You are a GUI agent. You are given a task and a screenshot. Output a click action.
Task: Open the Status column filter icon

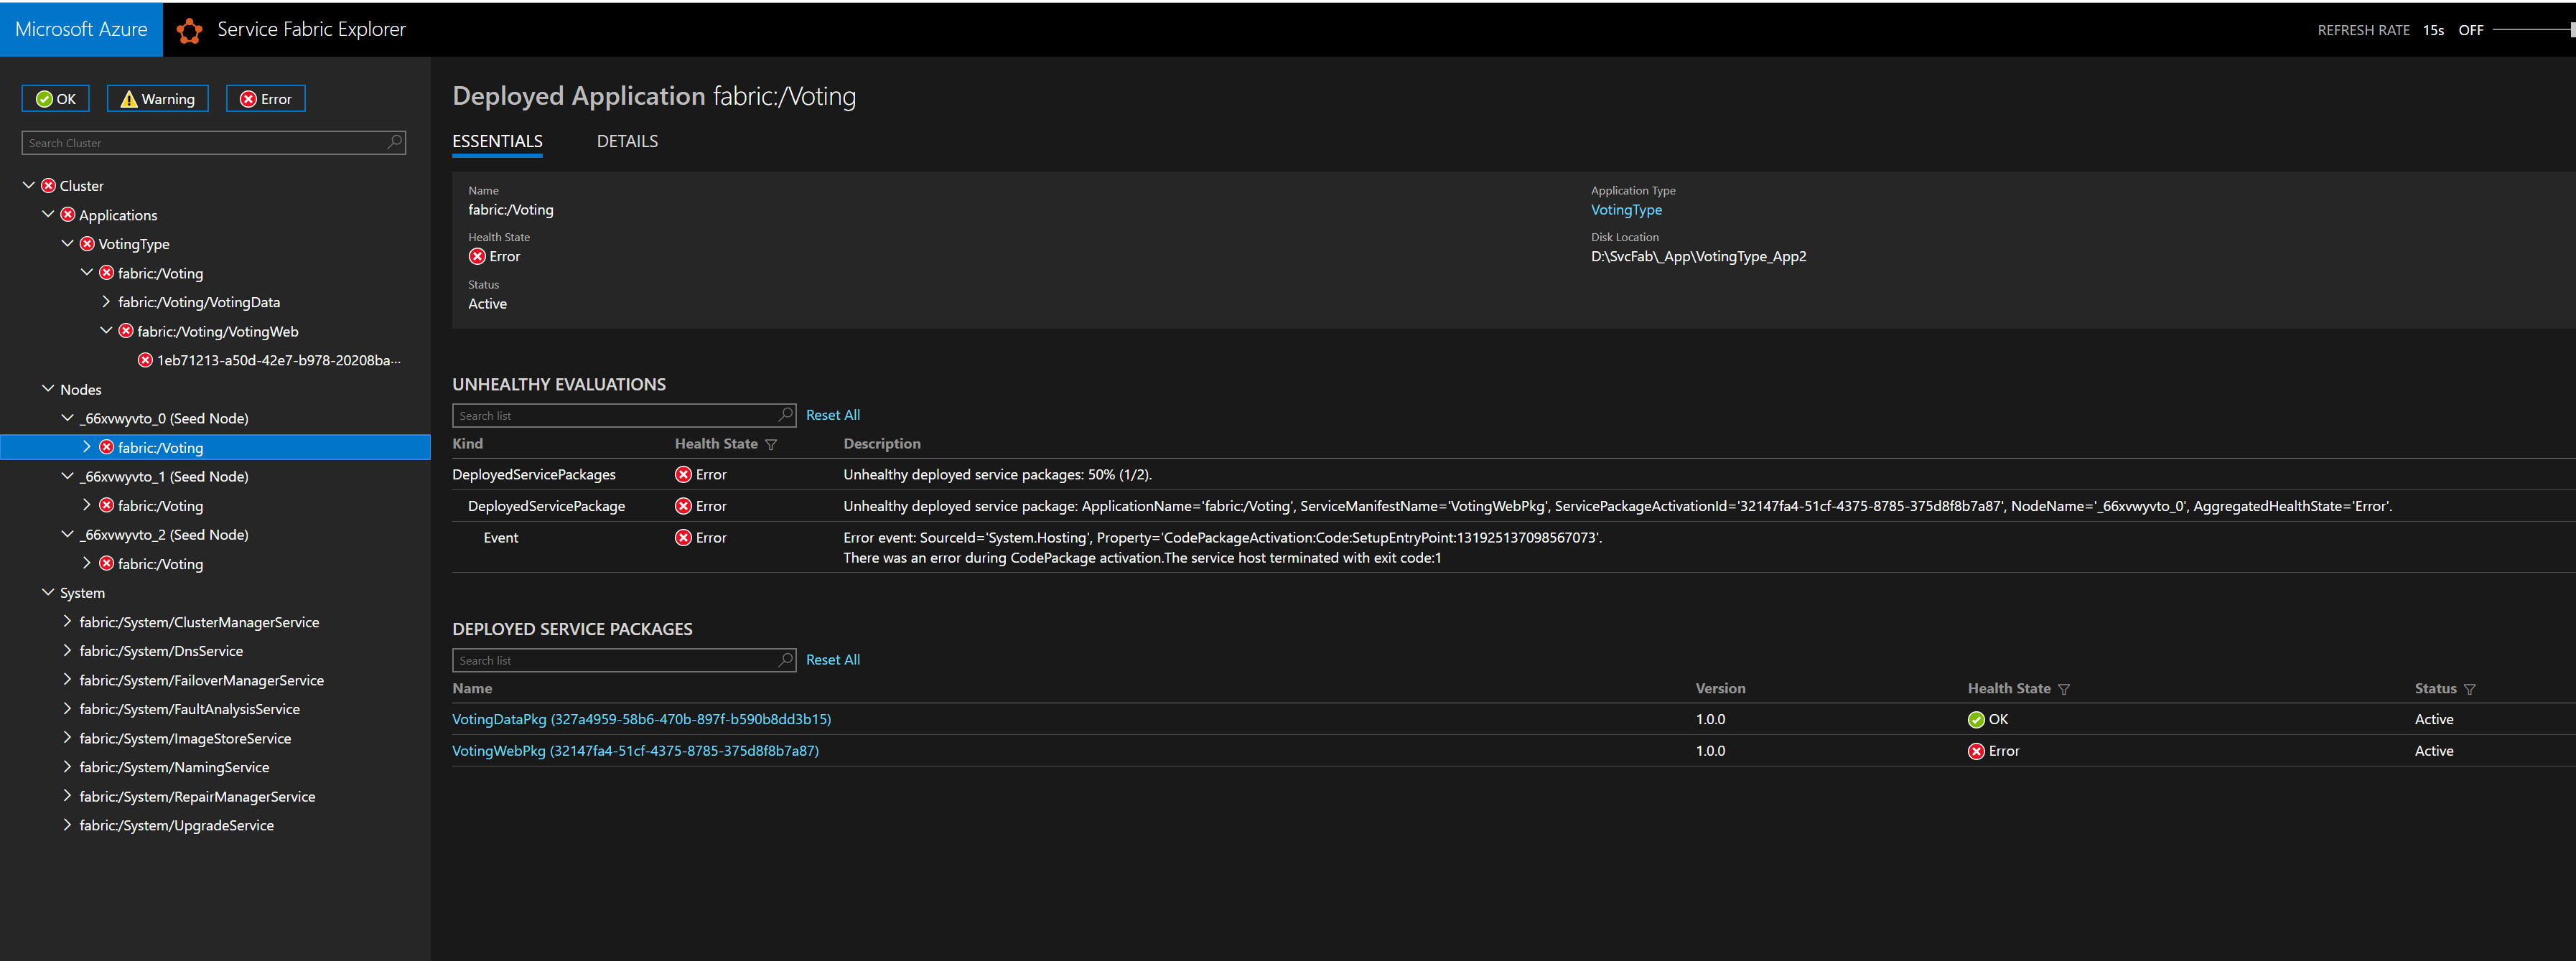pyautogui.click(x=2469, y=689)
